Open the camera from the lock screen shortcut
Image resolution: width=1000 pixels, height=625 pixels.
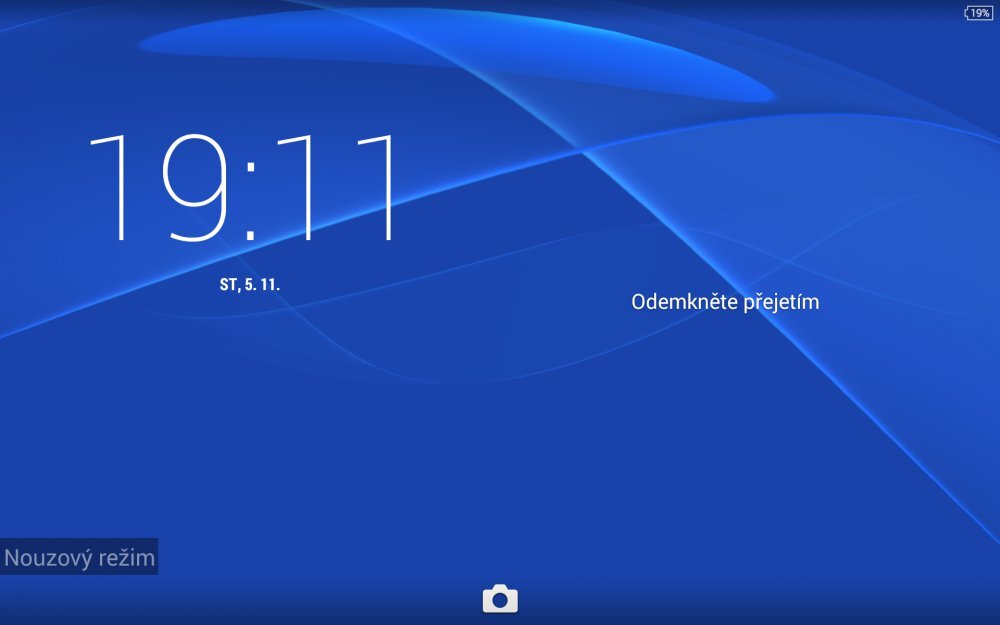point(499,598)
